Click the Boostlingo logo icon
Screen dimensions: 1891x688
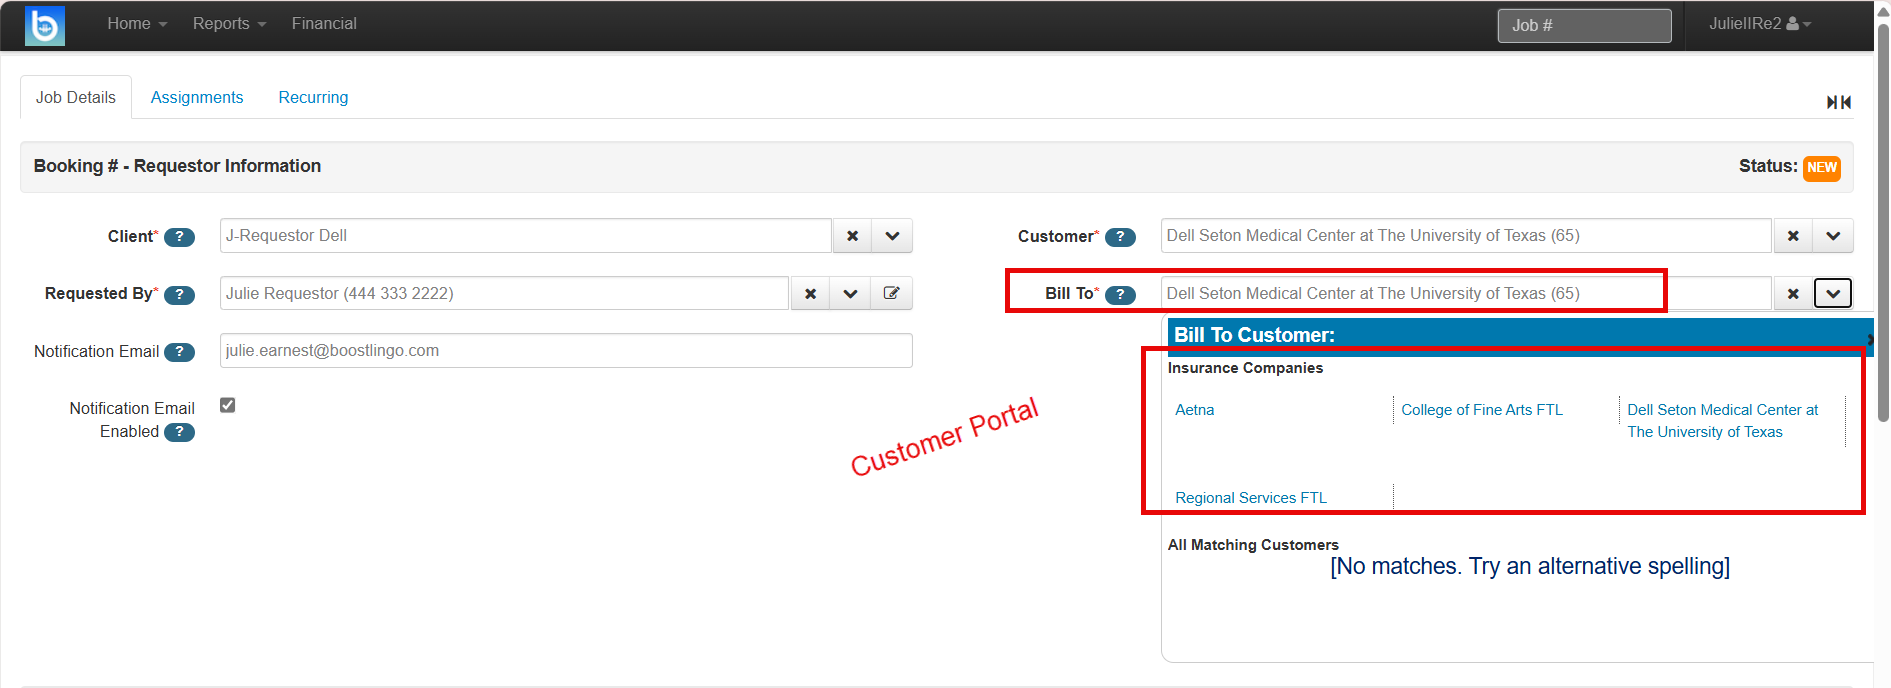pyautogui.click(x=45, y=25)
